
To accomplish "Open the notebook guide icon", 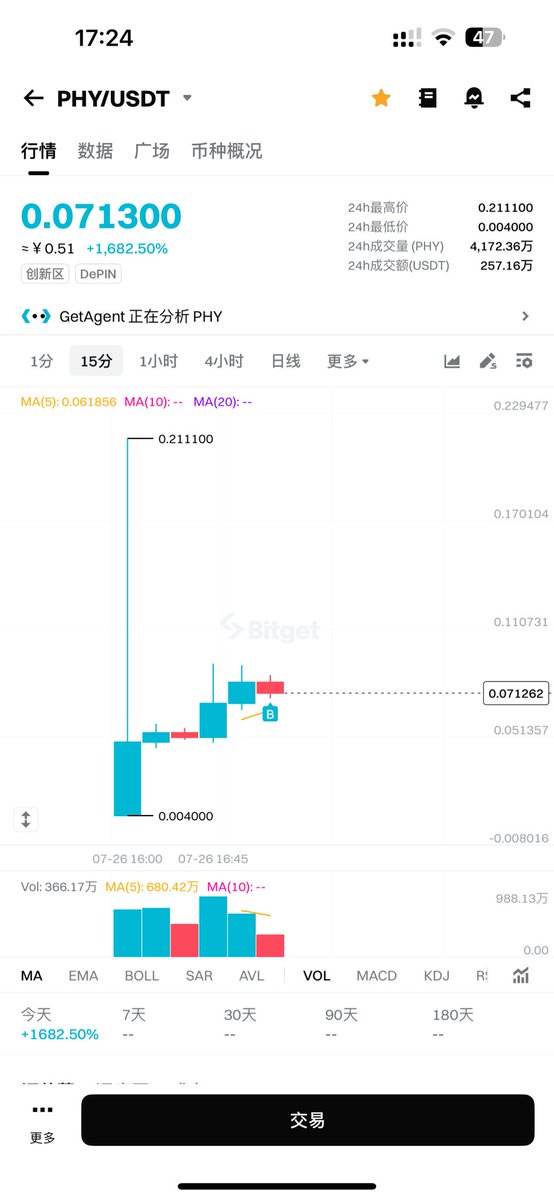I will click(x=428, y=98).
